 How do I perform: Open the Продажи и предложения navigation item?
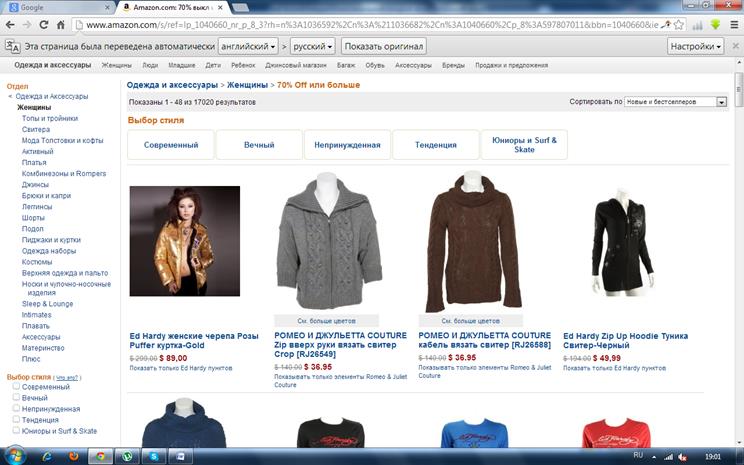coord(512,65)
